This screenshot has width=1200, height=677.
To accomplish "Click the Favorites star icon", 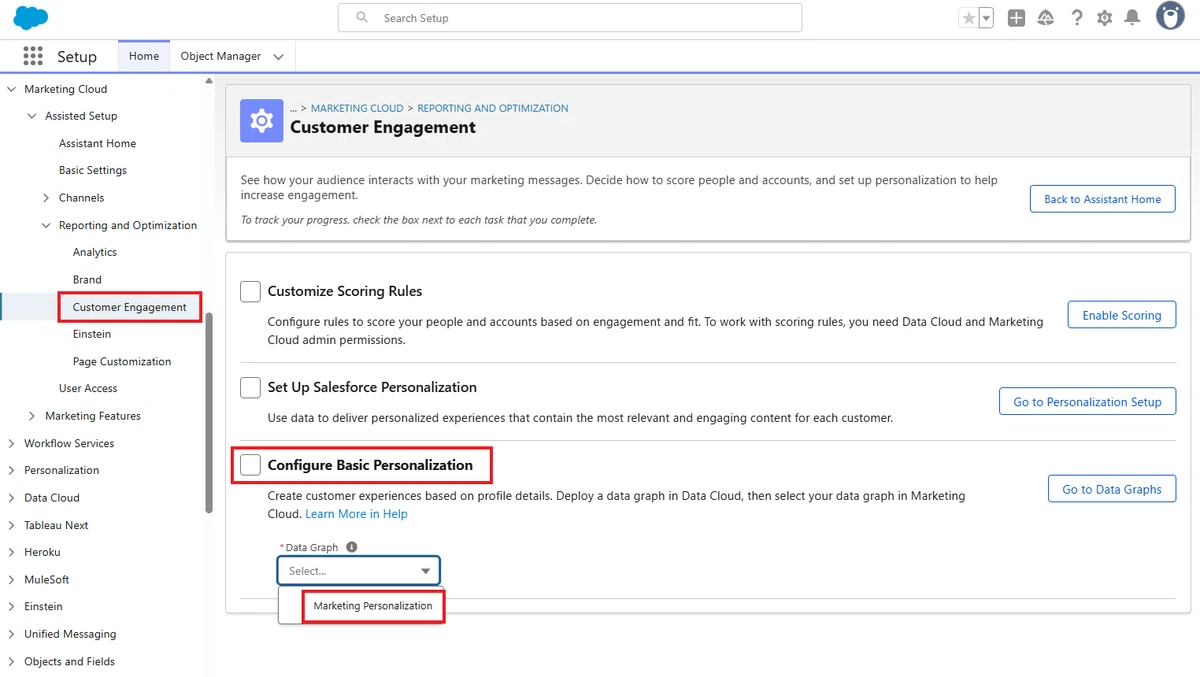I will [968, 18].
